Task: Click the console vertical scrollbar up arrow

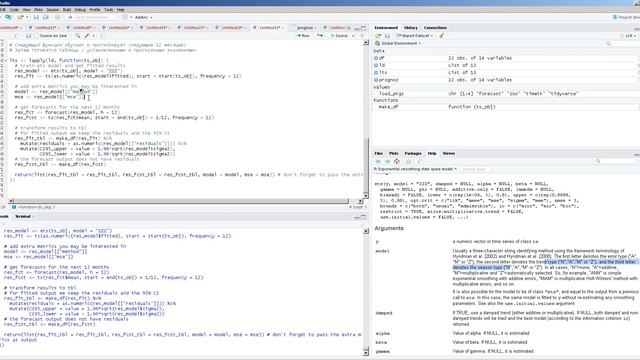Action: (366, 231)
